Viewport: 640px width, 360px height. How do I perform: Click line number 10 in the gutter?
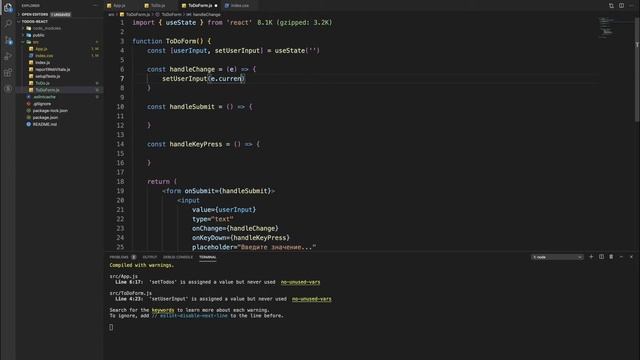(x=120, y=107)
